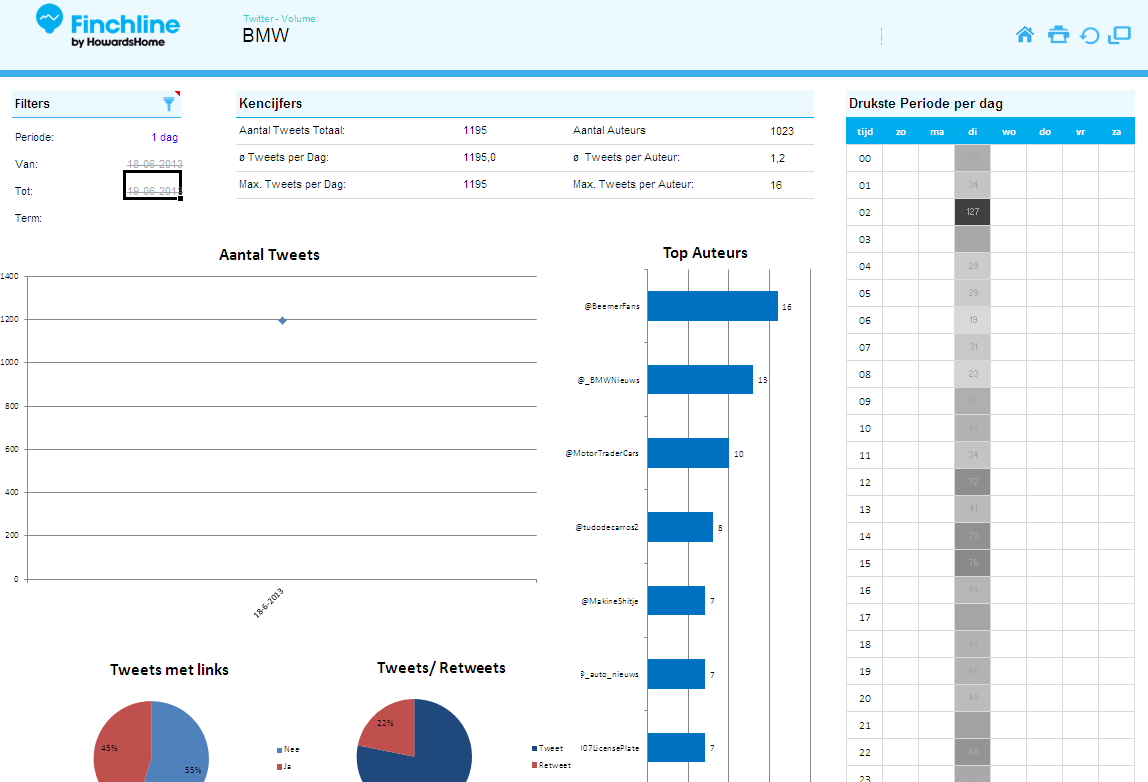Click the Finchline logo
Image resolution: width=1148 pixels, height=782 pixels.
(108, 26)
